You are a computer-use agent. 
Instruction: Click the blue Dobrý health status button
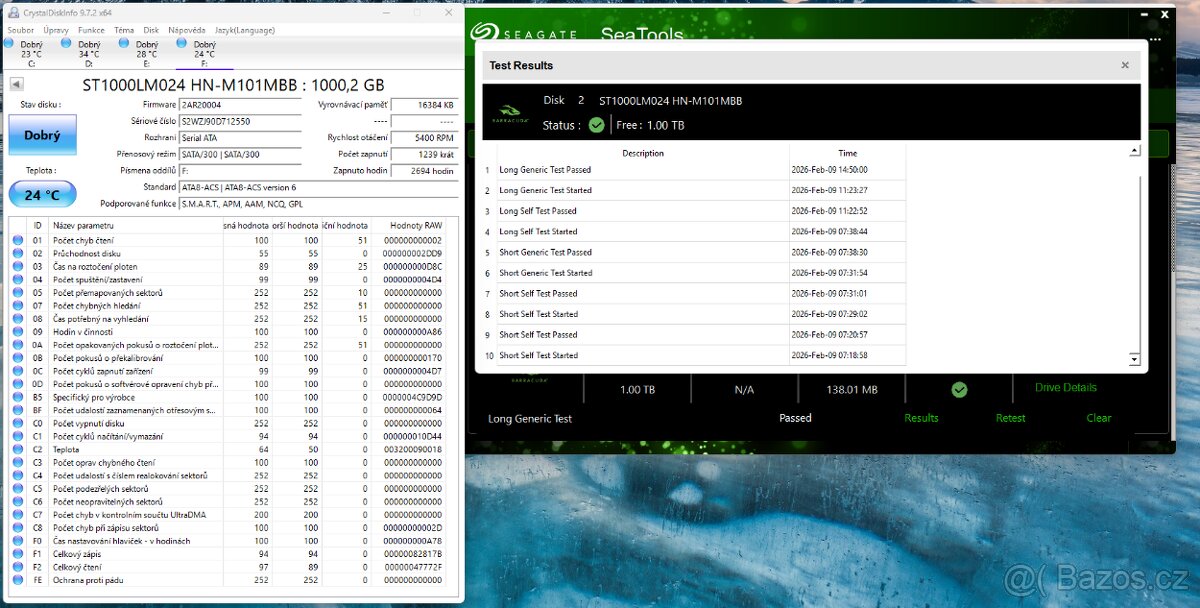(42, 135)
